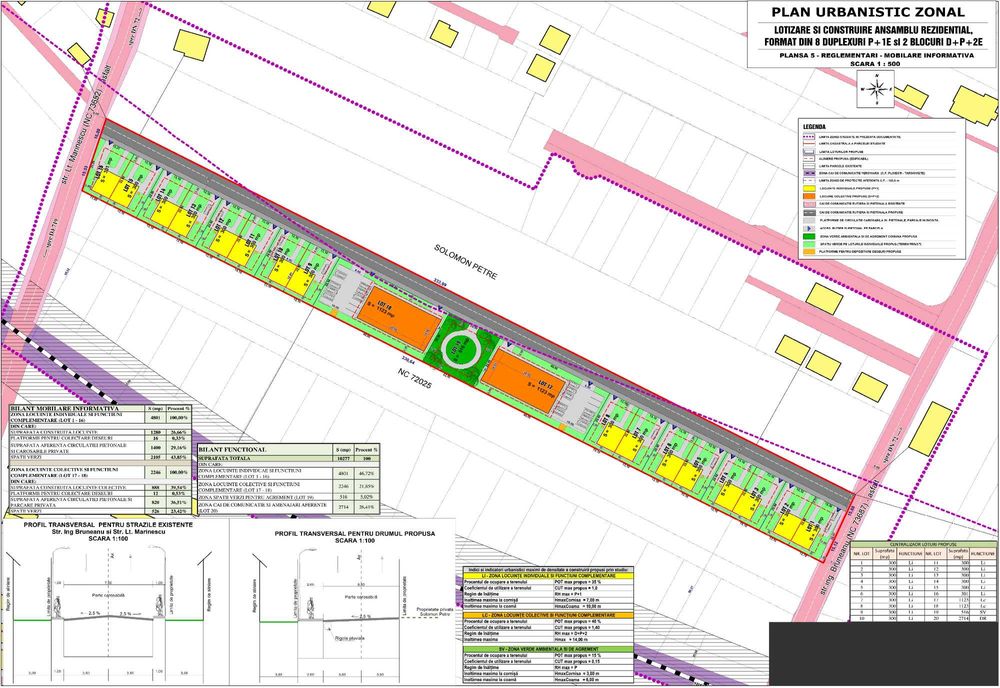Click the SOLOMON PETRE parcel label

tap(465, 261)
